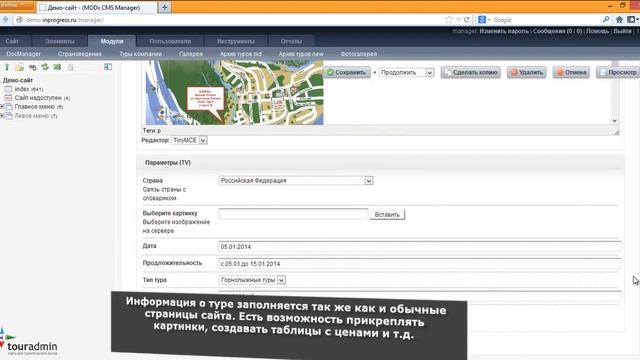The width and height of the screenshot is (640, 360).
Task: Open Туры компании submenu item
Action: pyautogui.click(x=140, y=54)
